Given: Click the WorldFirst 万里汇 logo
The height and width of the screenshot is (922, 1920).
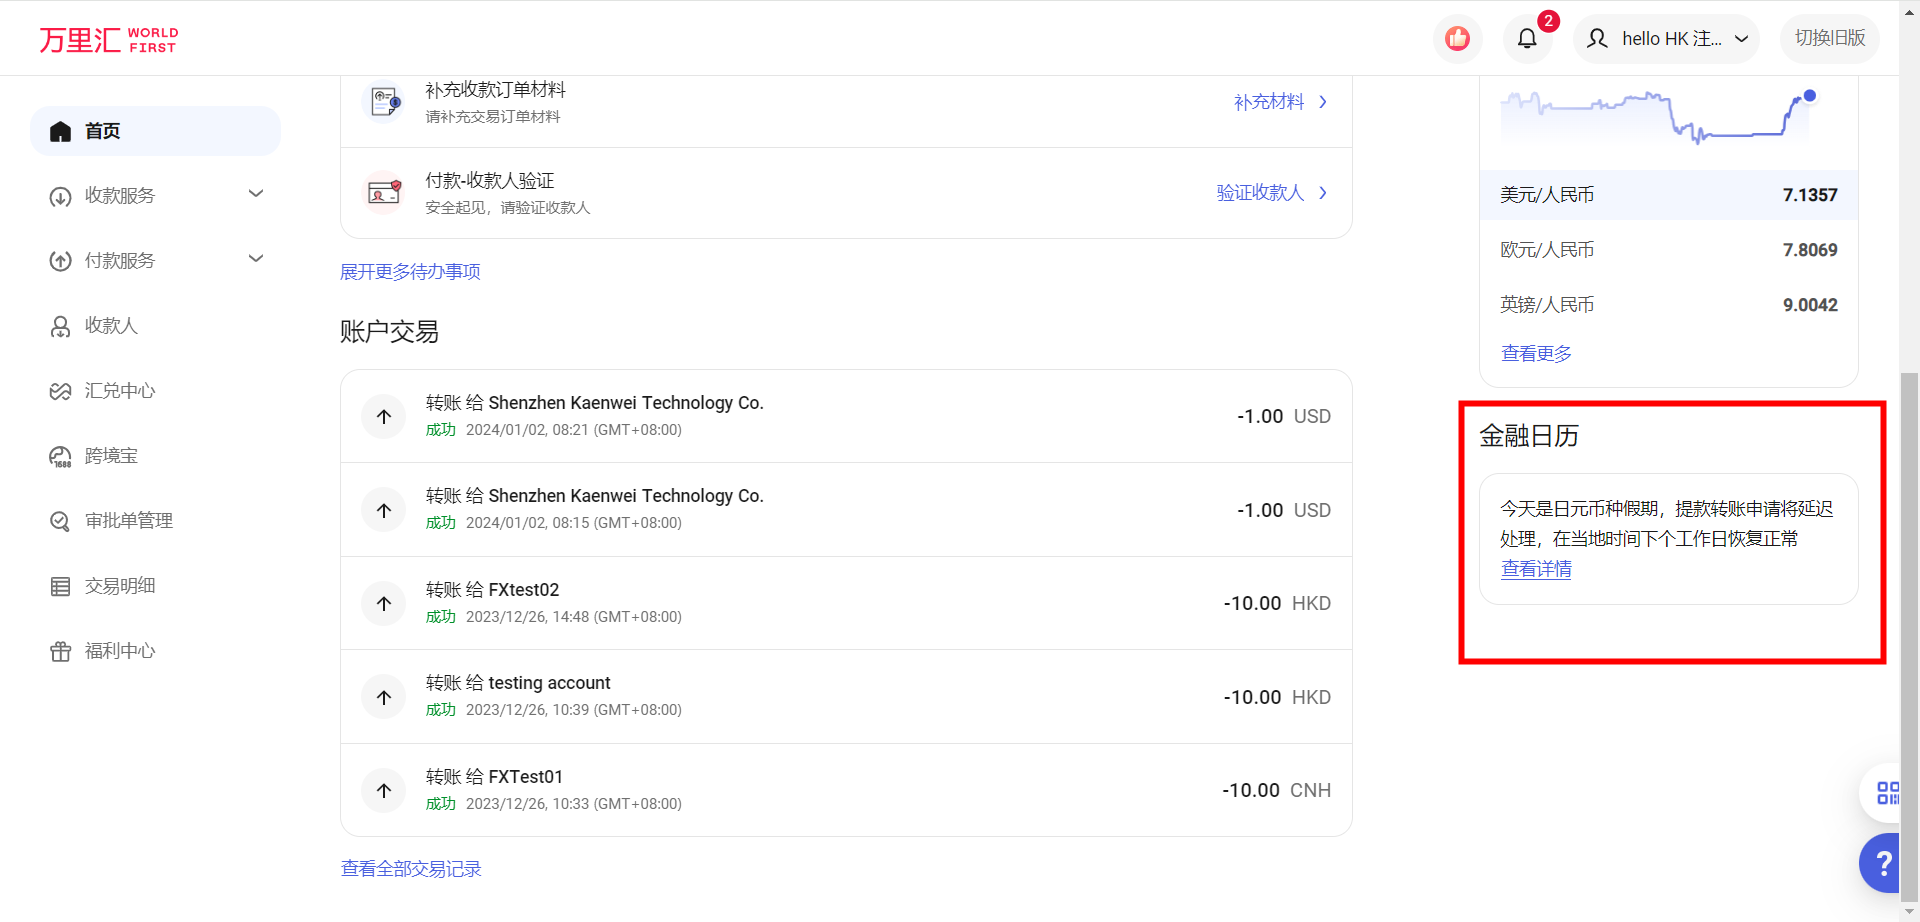Looking at the screenshot, I should click(x=109, y=40).
